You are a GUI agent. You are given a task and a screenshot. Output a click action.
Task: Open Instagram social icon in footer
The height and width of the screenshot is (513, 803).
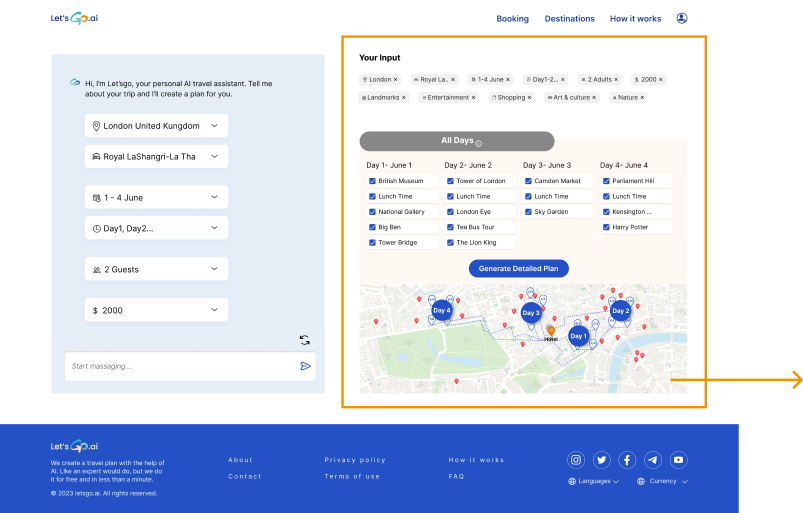coord(576,460)
